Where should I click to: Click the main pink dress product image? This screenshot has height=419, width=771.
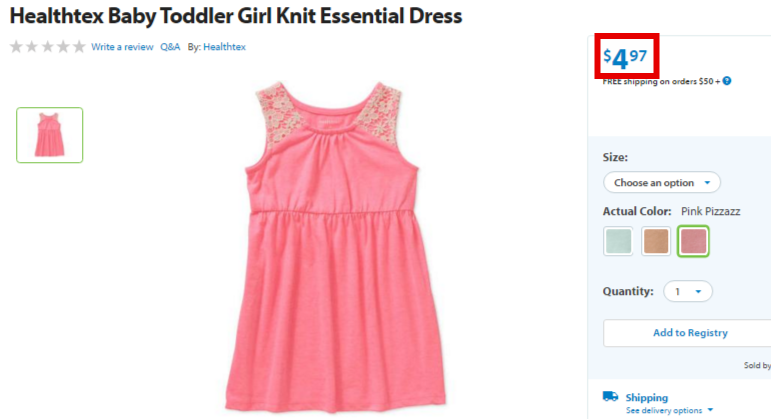(x=335, y=246)
